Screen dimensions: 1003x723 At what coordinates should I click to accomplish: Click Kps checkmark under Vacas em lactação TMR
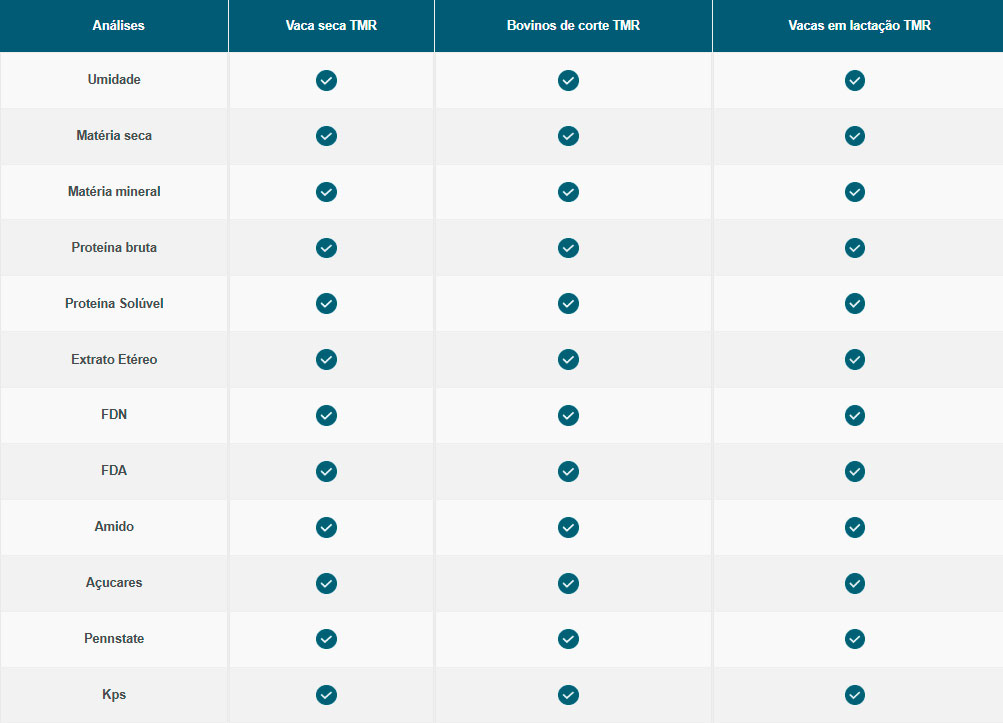[855, 695]
